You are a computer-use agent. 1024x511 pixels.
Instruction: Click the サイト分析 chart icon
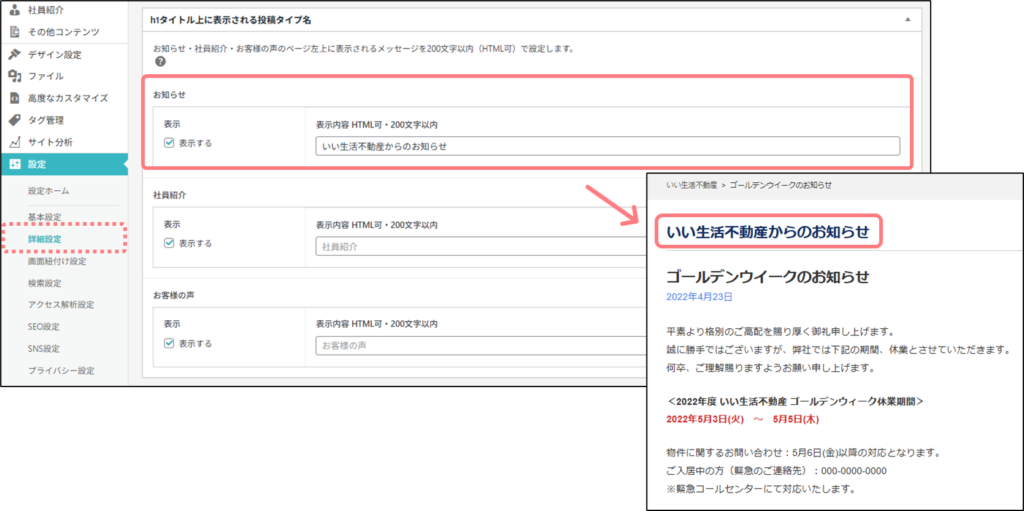pyautogui.click(x=15, y=142)
